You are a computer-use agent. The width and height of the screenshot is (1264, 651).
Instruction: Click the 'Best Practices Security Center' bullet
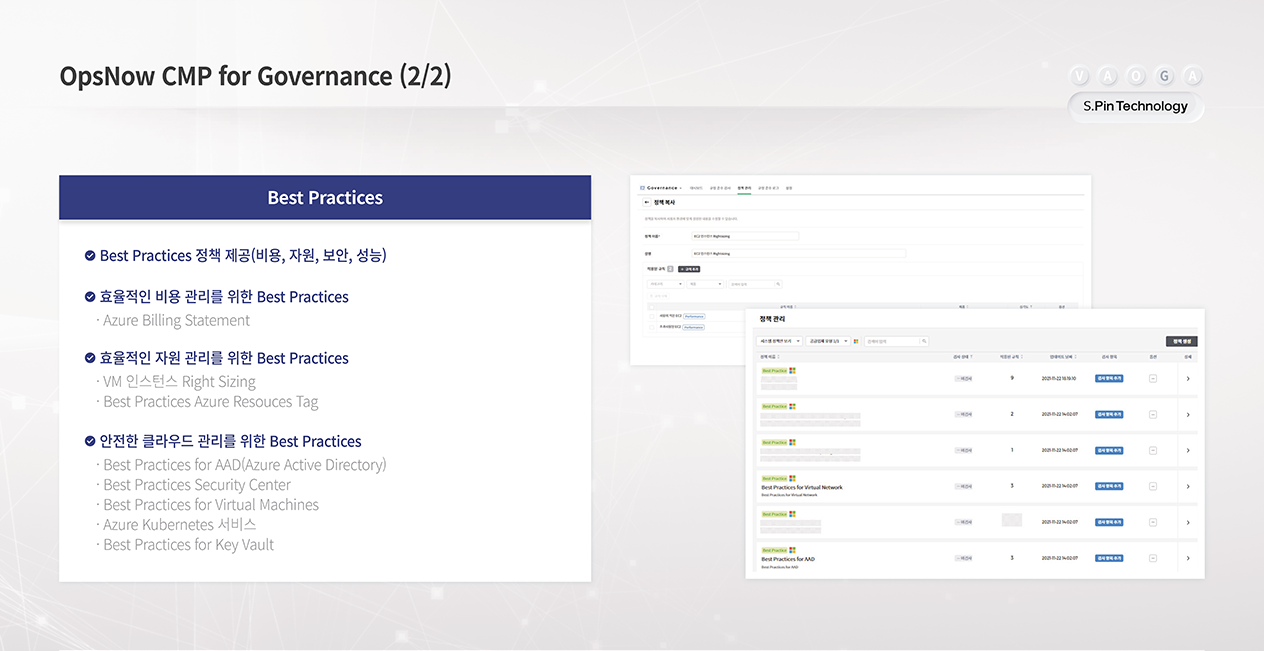[197, 484]
